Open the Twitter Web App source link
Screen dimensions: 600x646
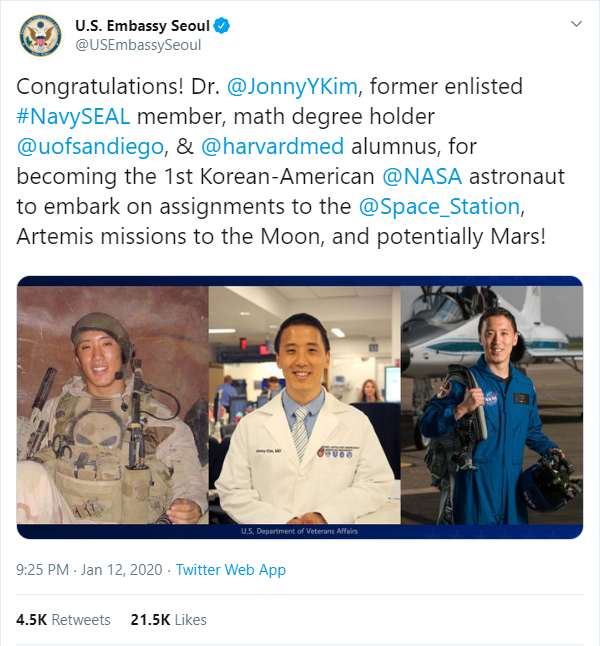[x=231, y=570]
